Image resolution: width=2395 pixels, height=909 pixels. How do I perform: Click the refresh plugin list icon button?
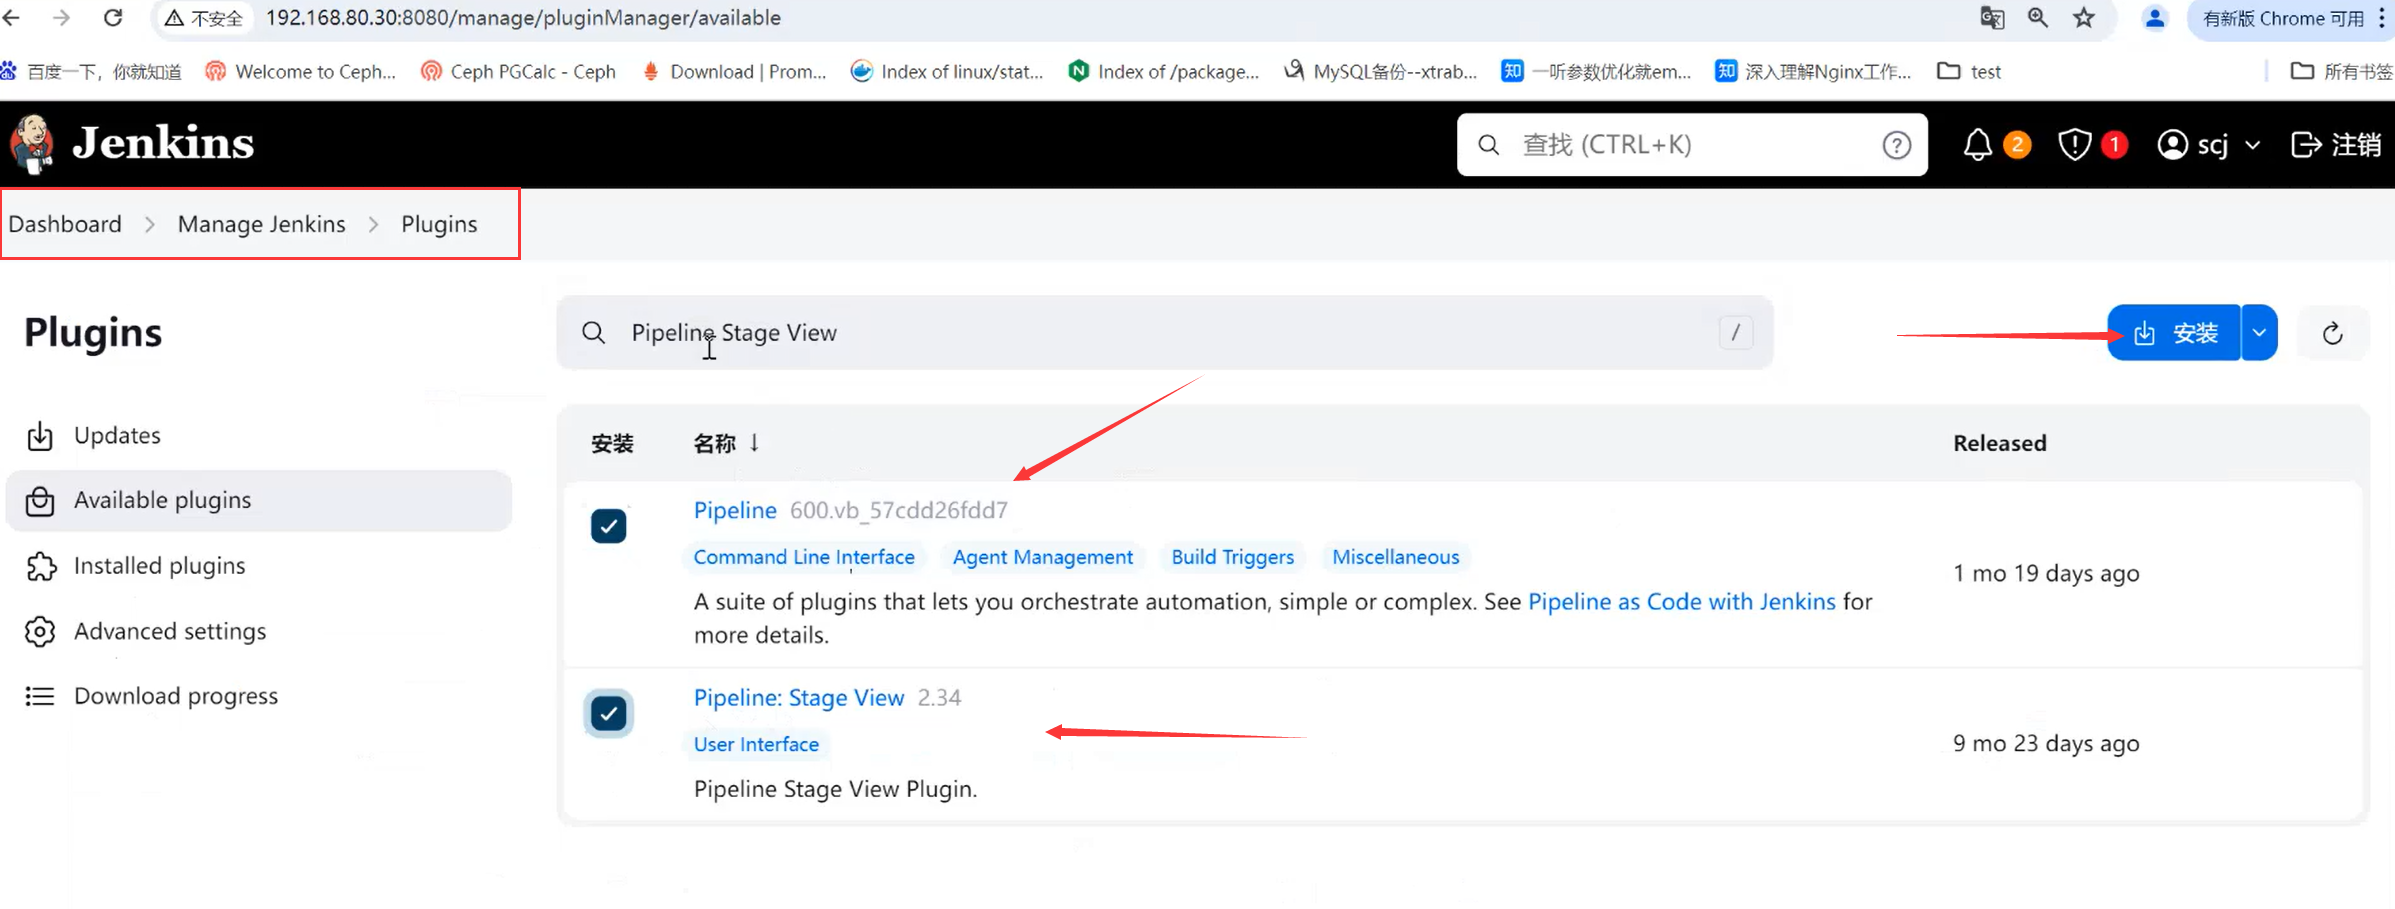2332,333
